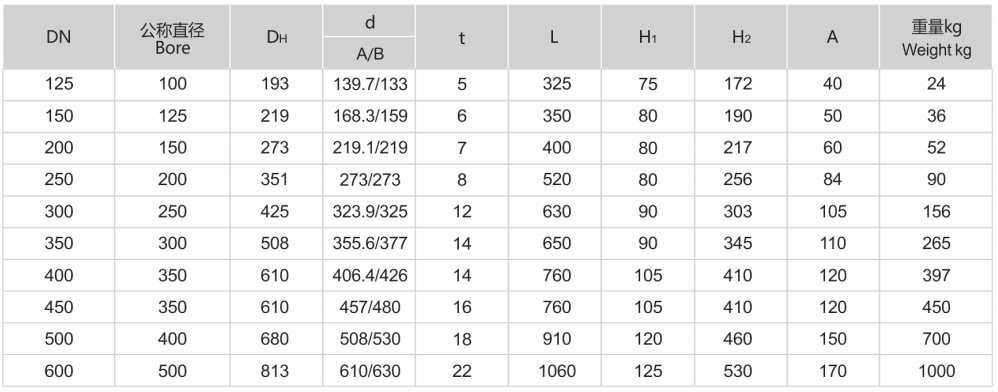Click the 重量kg Weight kg header
Image resolution: width=998 pixels, height=392 pixels.
click(936, 38)
